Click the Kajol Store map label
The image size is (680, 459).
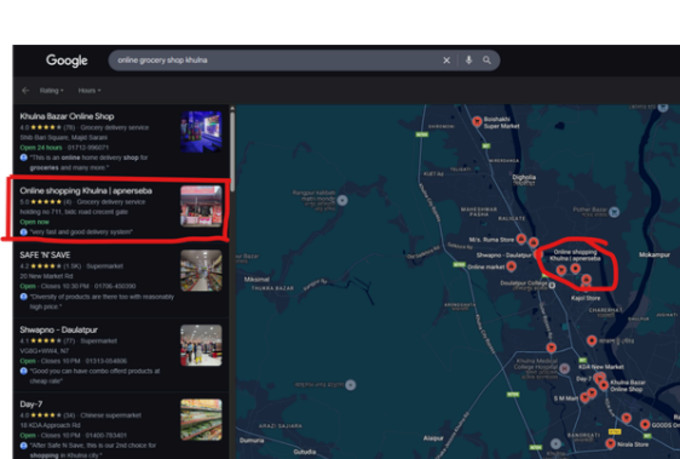[x=585, y=298]
